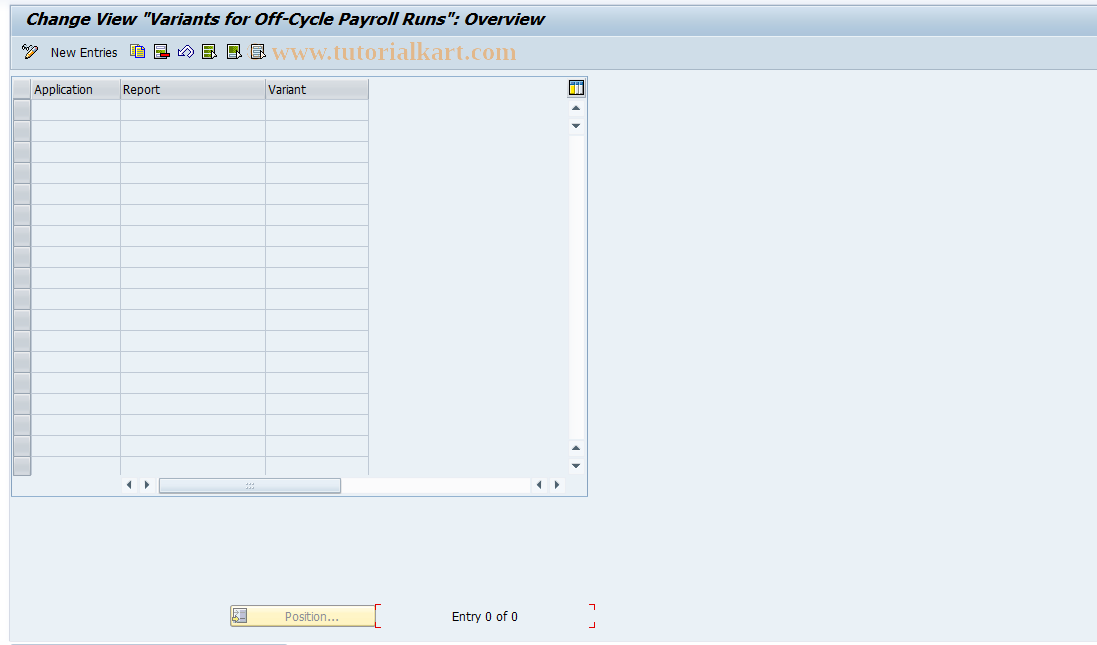1097x645 pixels.
Task: Toggle the Display/Change pencil icon
Action: 29,52
